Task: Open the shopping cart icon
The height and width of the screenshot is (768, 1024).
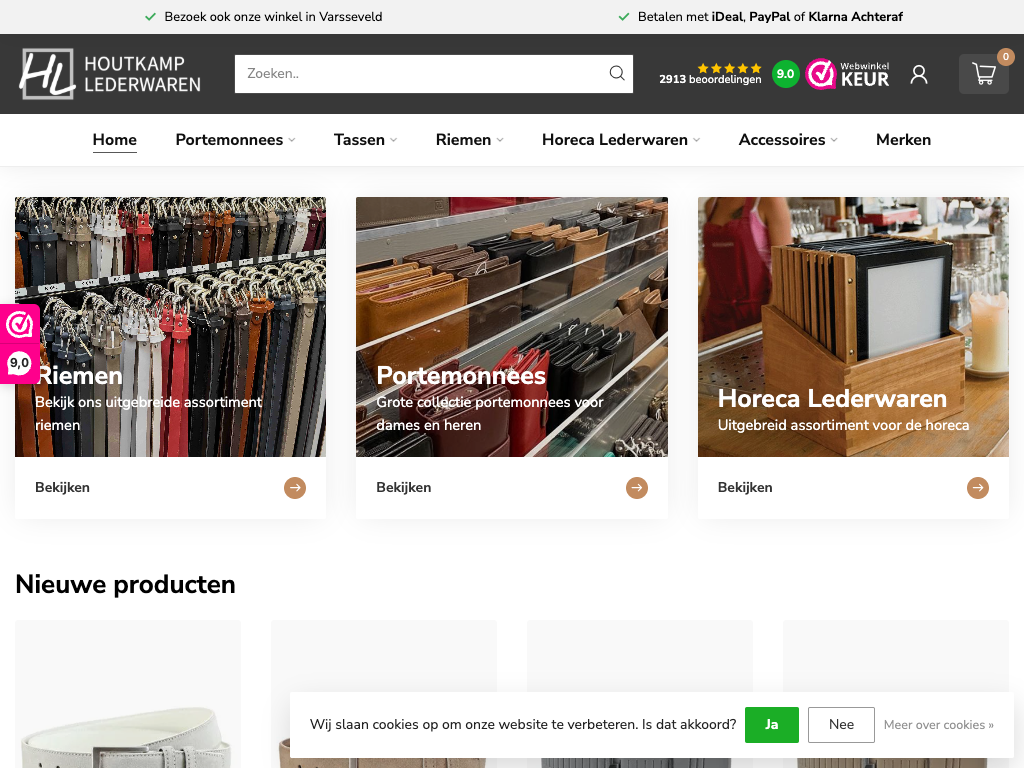Action: [984, 74]
